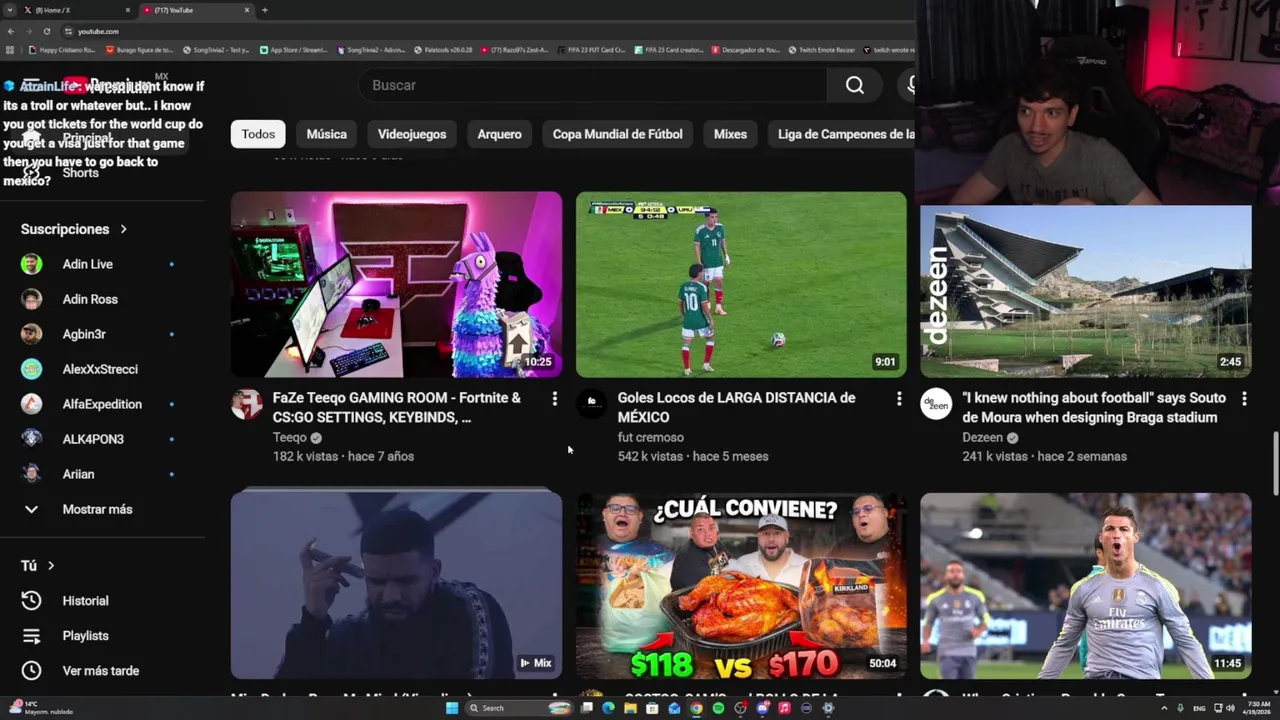Open AlexXxStrecci channel avatar in subscriptions

pos(31,369)
